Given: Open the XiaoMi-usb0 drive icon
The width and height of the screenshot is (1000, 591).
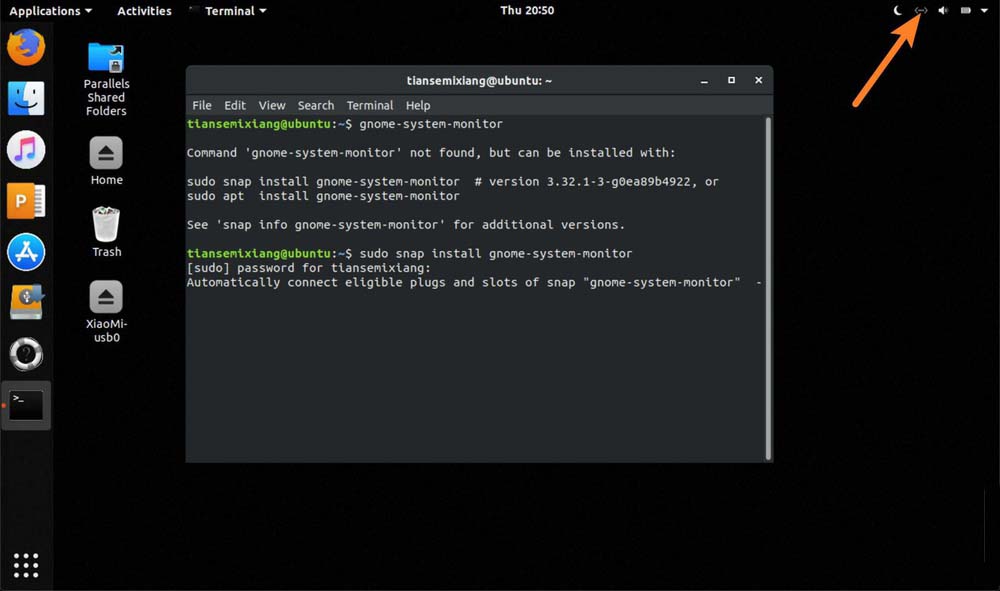Looking at the screenshot, I should 106,297.
